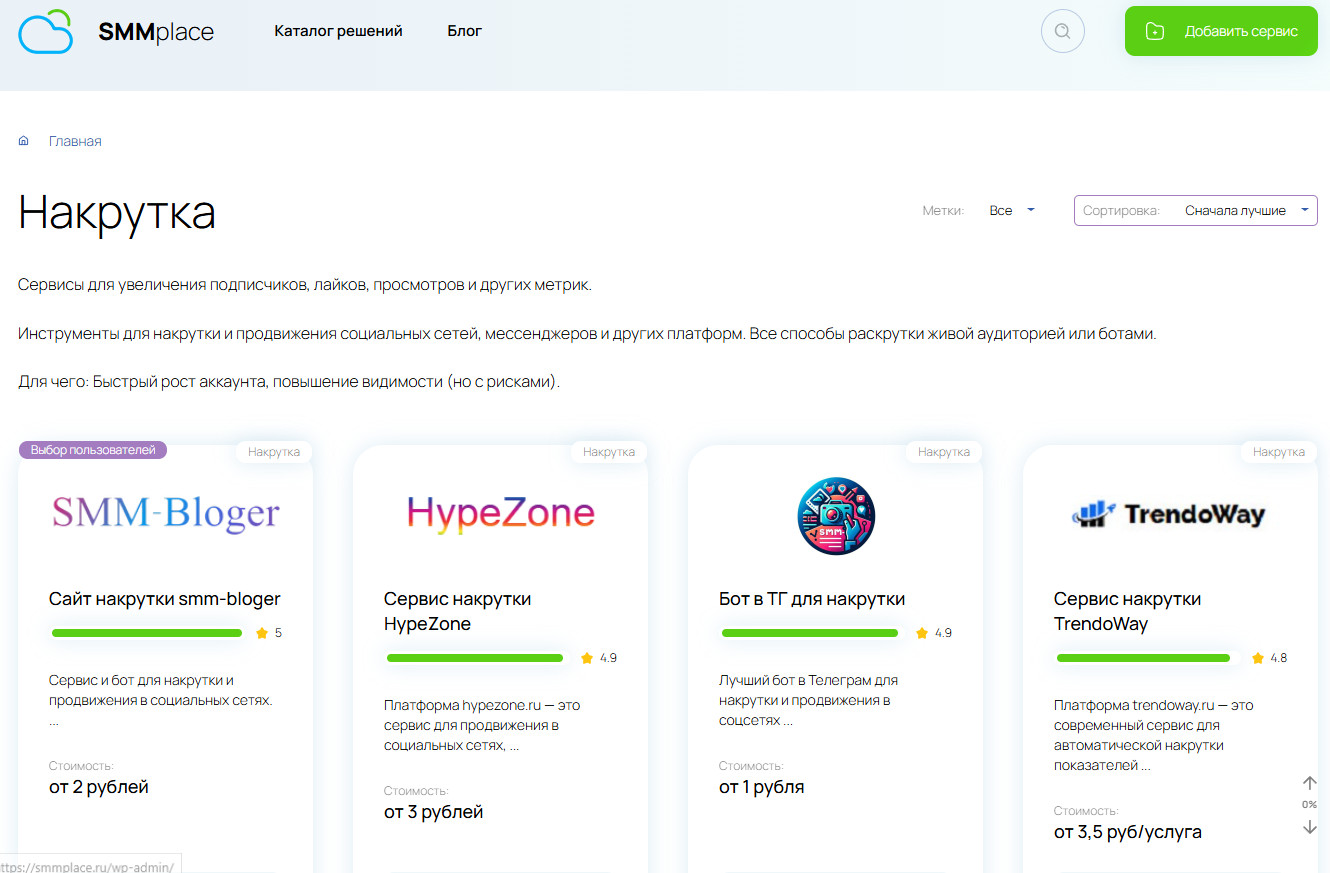Click the Платформа trendoway.ru description
Screen dimensions: 1330x873
click(1153, 735)
